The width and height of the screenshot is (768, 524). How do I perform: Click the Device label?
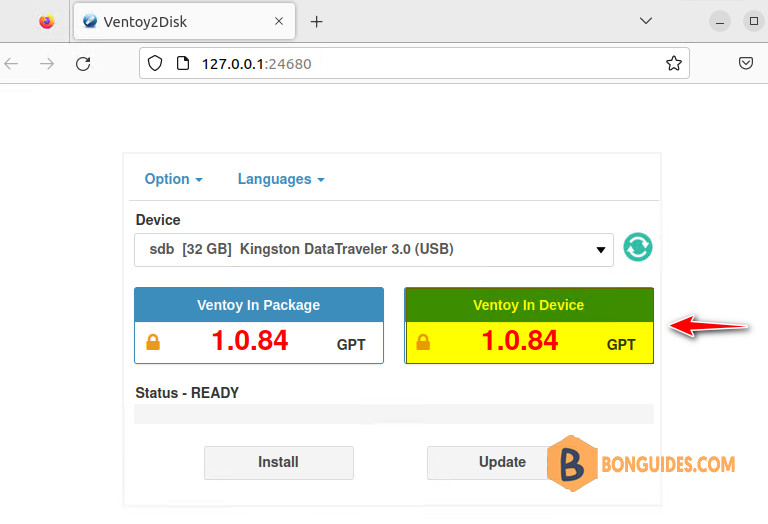tap(158, 220)
